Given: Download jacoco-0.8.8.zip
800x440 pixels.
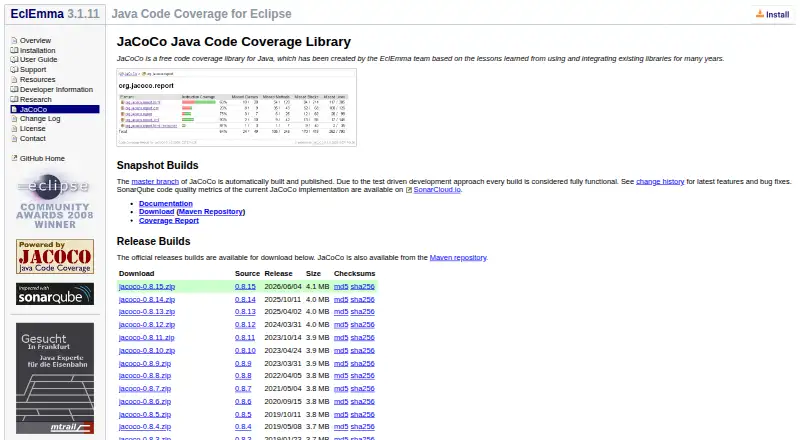Looking at the screenshot, I should (145, 376).
